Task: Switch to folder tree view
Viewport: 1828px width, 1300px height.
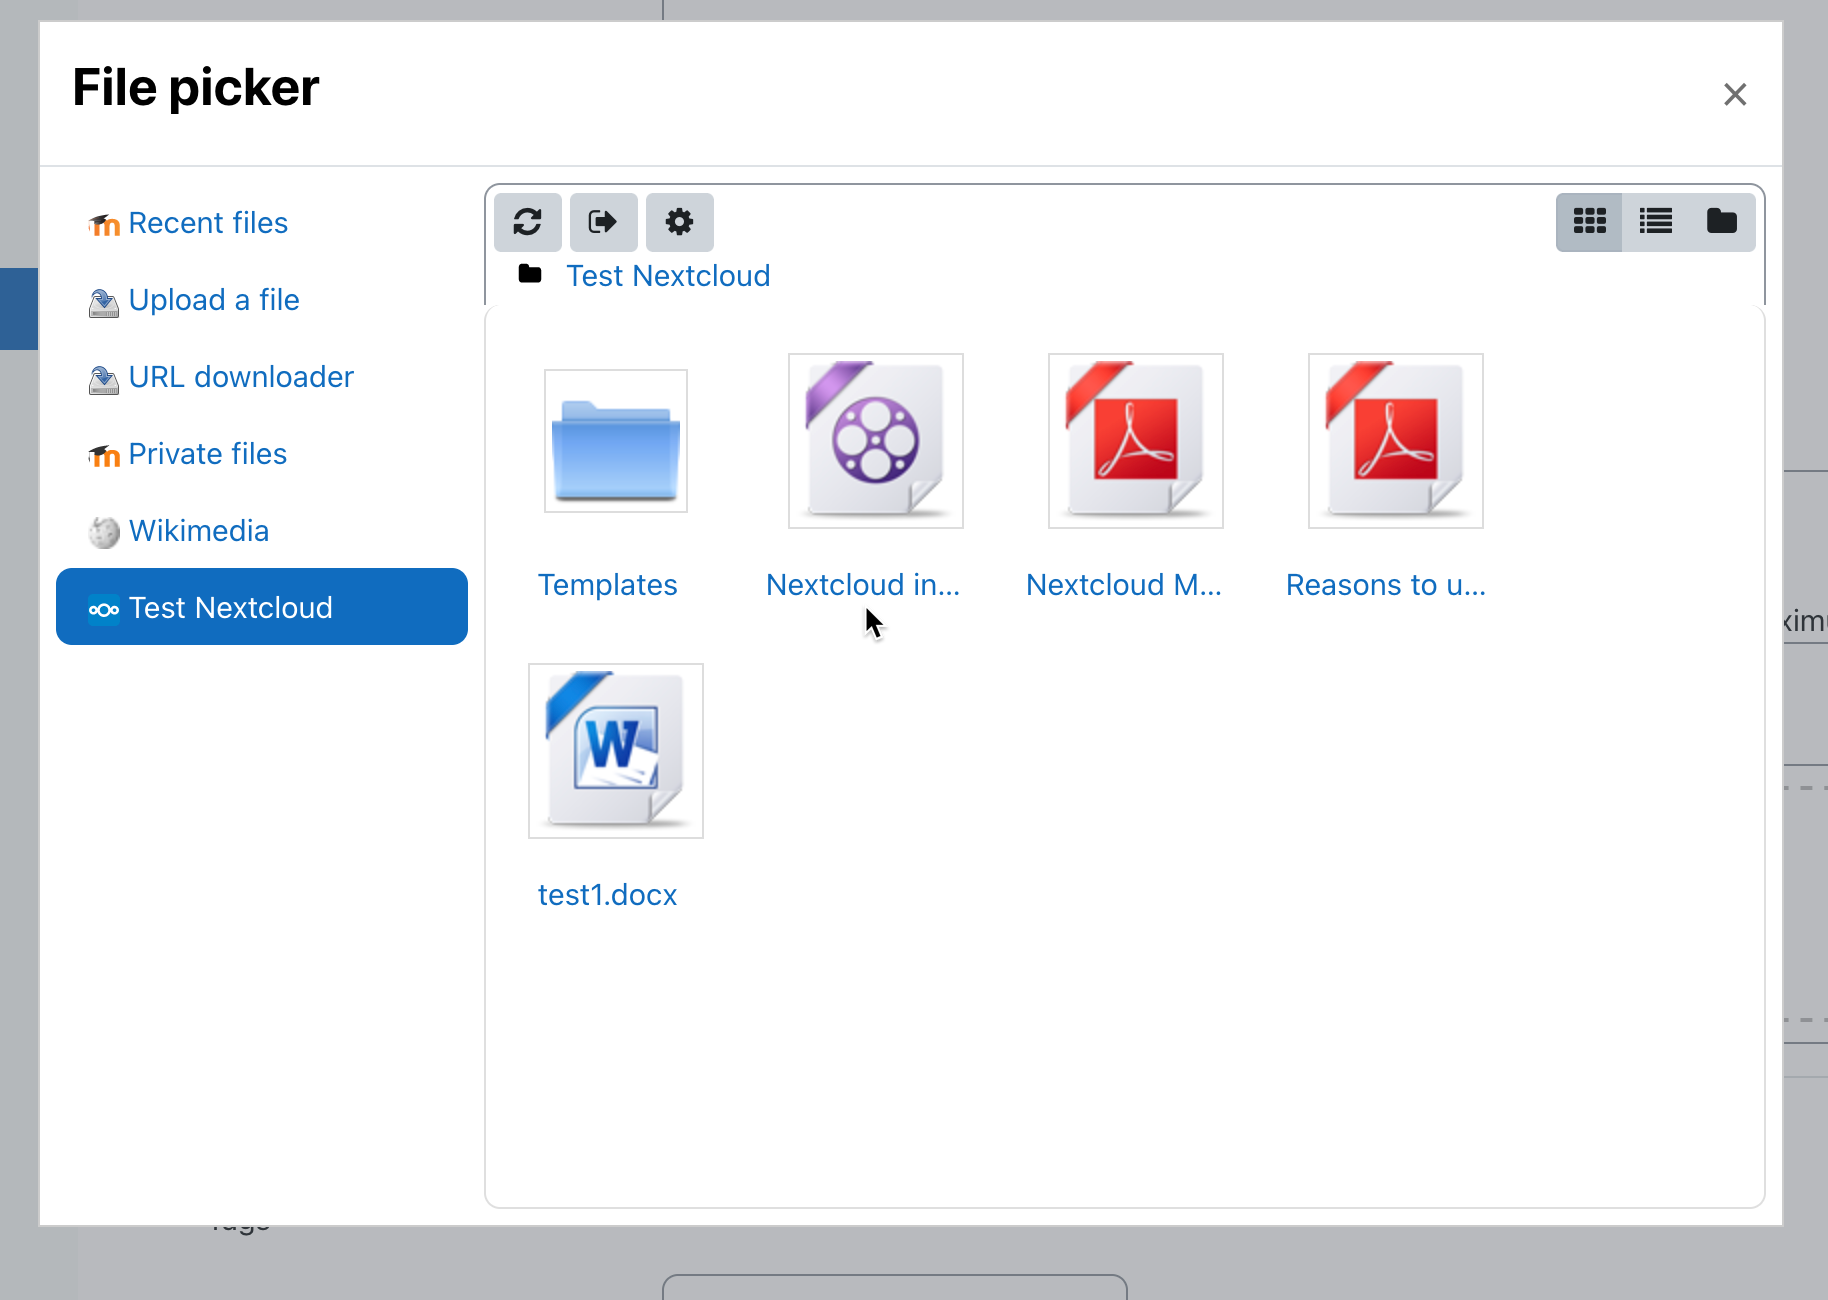Action: (x=1721, y=221)
